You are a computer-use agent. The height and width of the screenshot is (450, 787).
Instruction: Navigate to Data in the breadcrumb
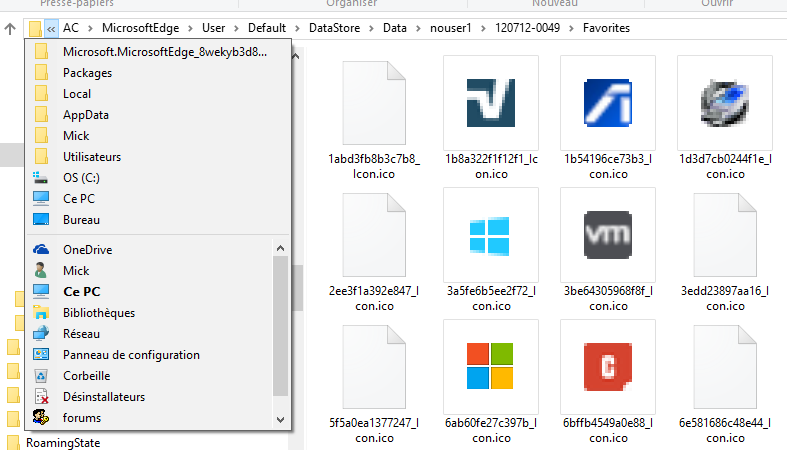coord(395,28)
